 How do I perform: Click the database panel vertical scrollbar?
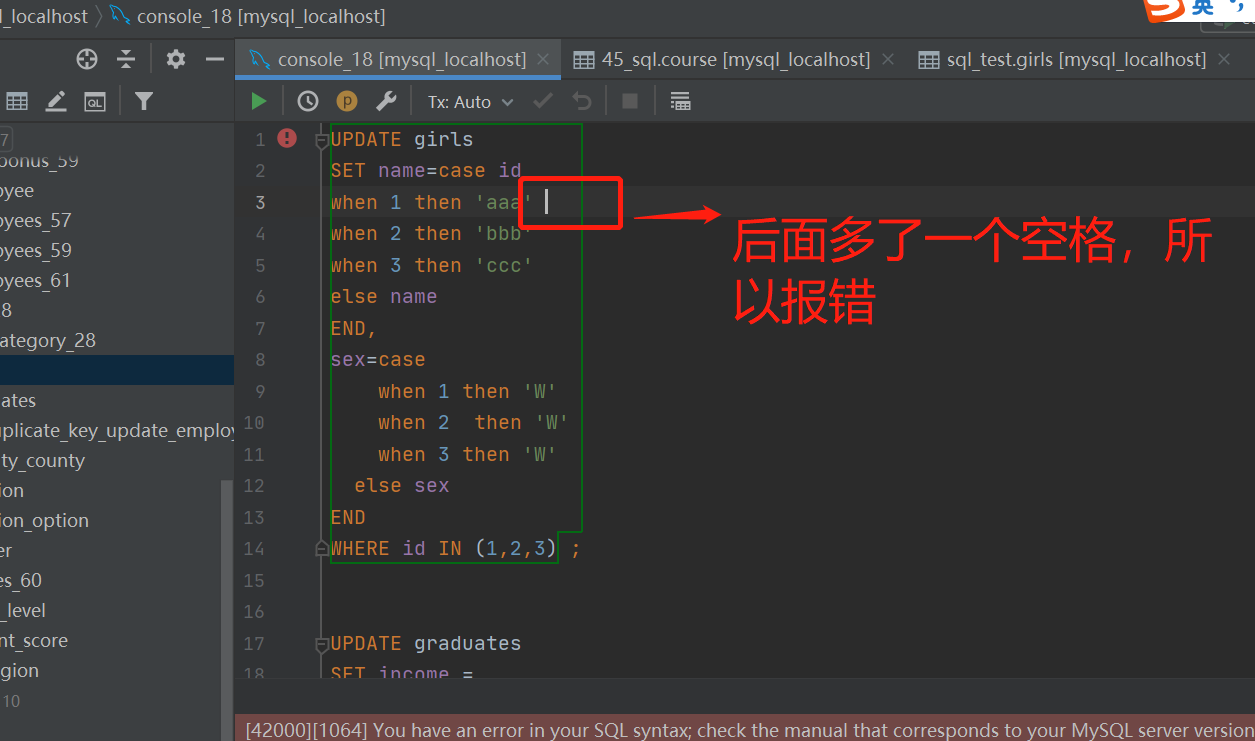pos(227,610)
